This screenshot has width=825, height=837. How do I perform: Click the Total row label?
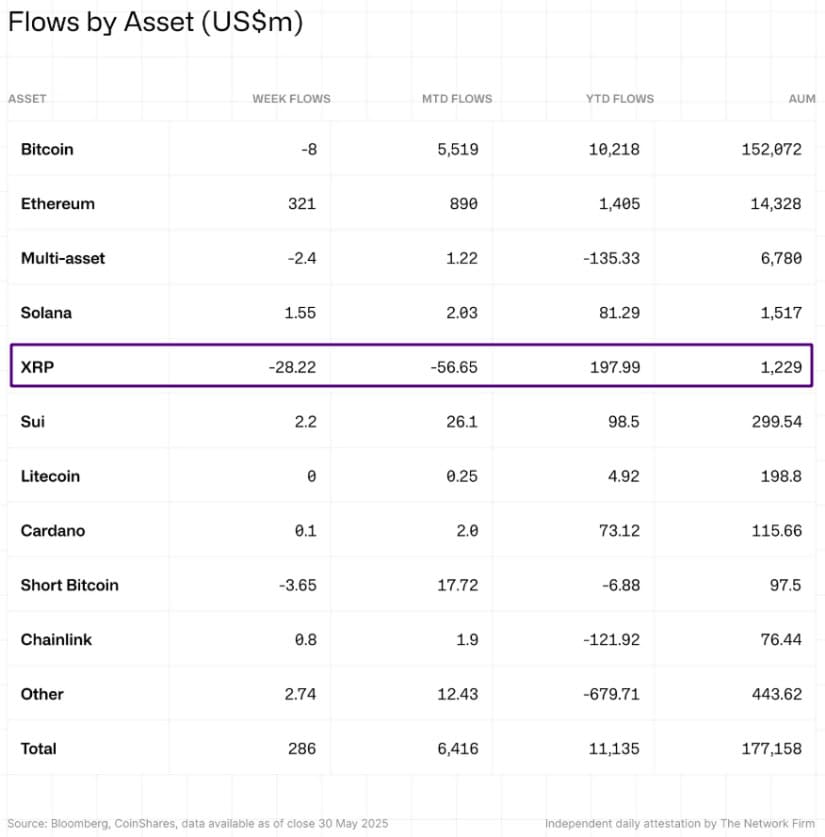click(39, 749)
